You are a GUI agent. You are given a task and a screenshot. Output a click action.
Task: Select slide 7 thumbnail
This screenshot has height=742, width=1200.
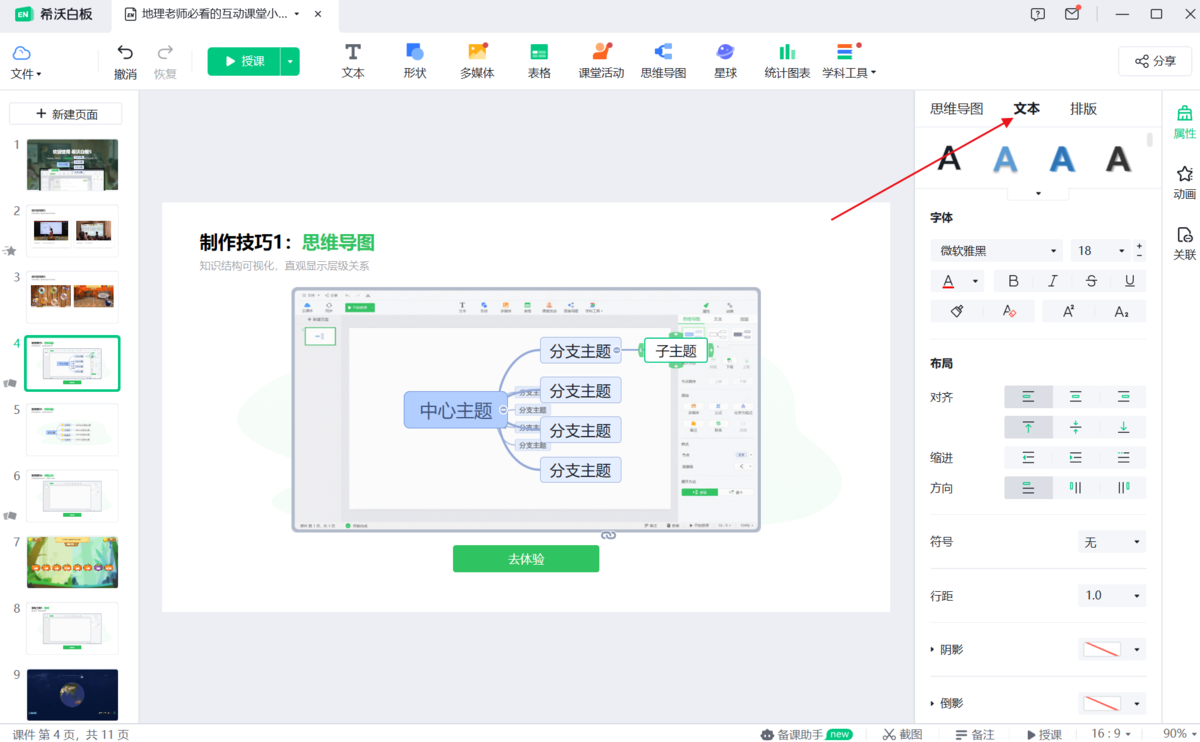point(72,562)
